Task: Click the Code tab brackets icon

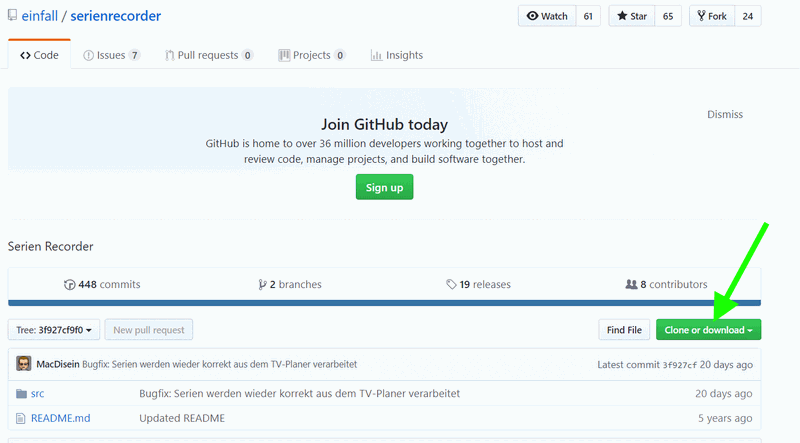Action: 25,55
